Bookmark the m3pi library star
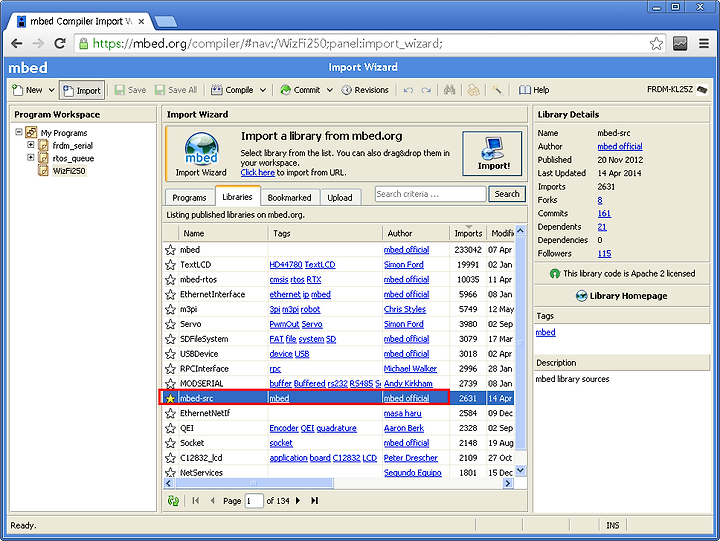 click(170, 309)
